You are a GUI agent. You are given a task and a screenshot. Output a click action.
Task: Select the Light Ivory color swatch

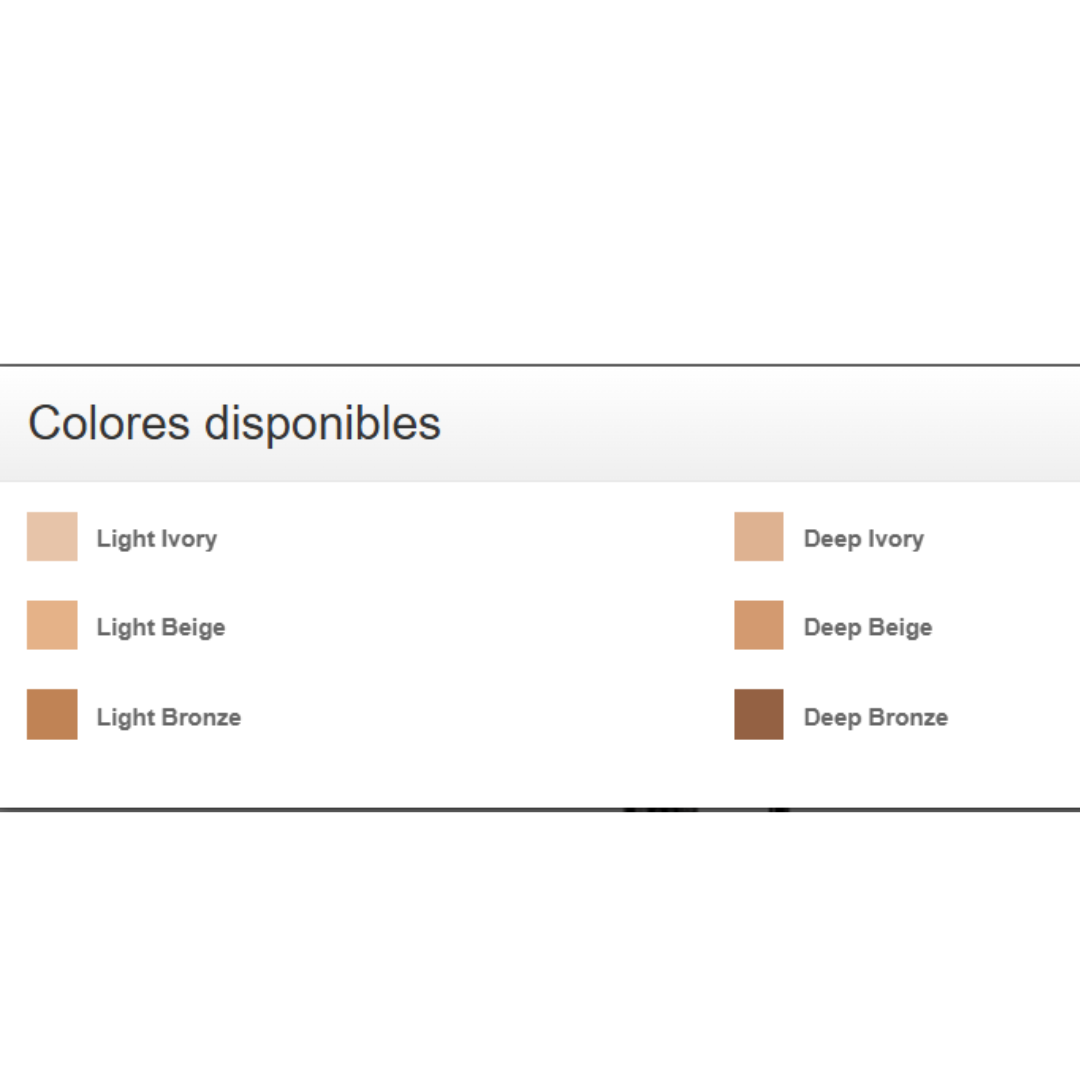(52, 537)
